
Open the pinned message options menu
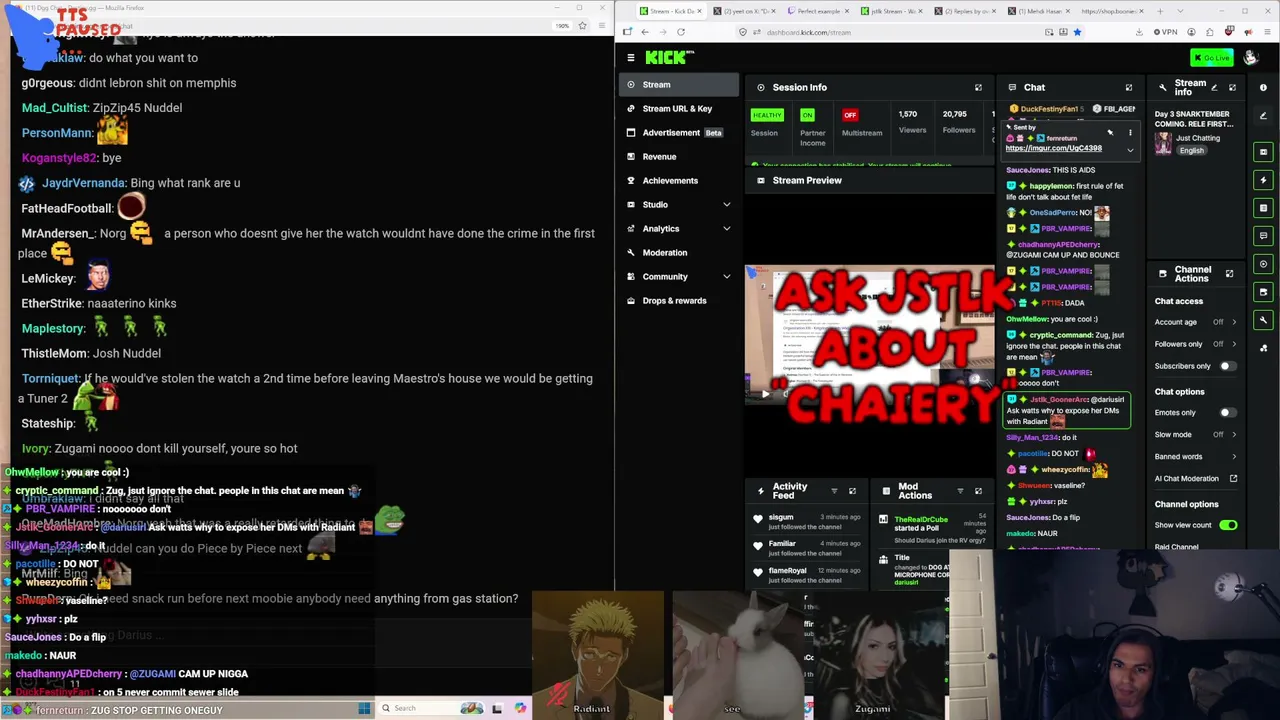point(1130,132)
